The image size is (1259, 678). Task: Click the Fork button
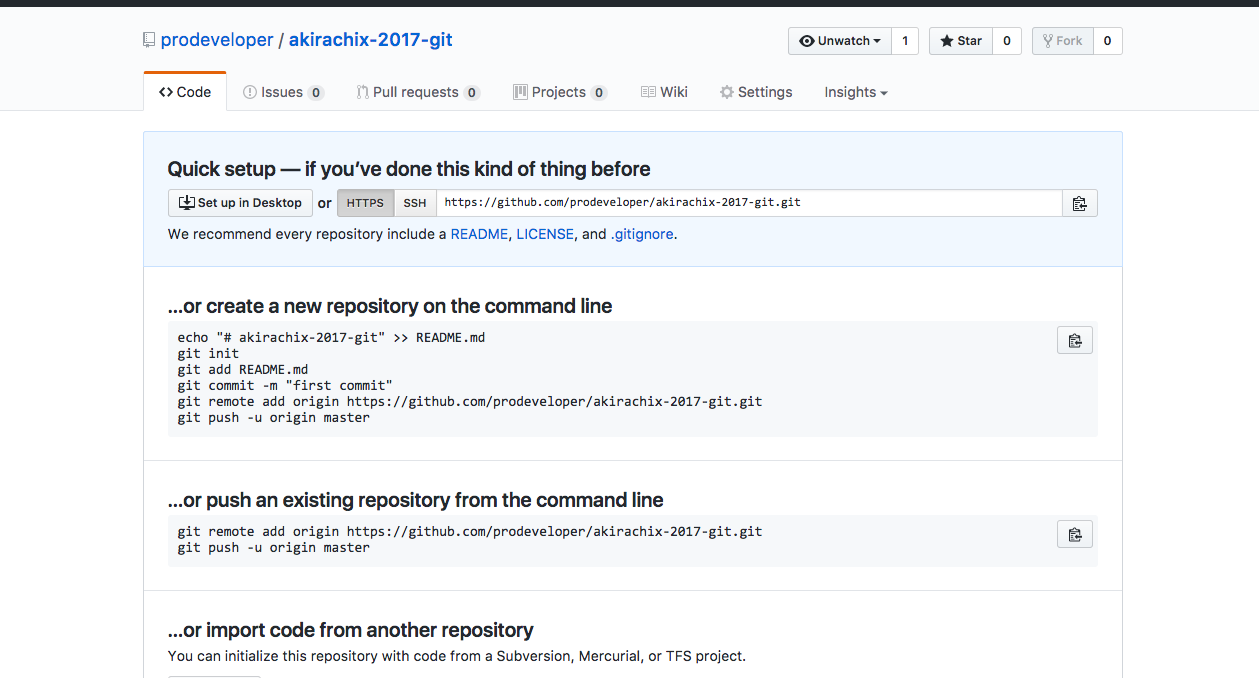1062,41
